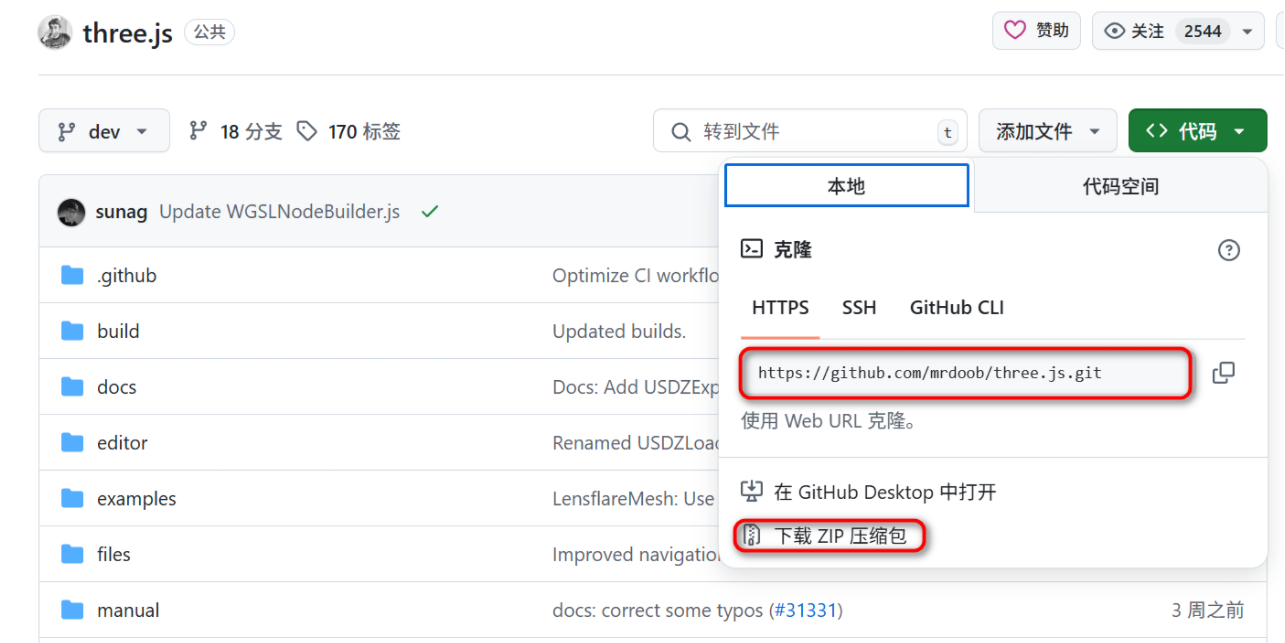Open the Optimize CI workflow commit message
1285x643 pixels.
pos(635,275)
